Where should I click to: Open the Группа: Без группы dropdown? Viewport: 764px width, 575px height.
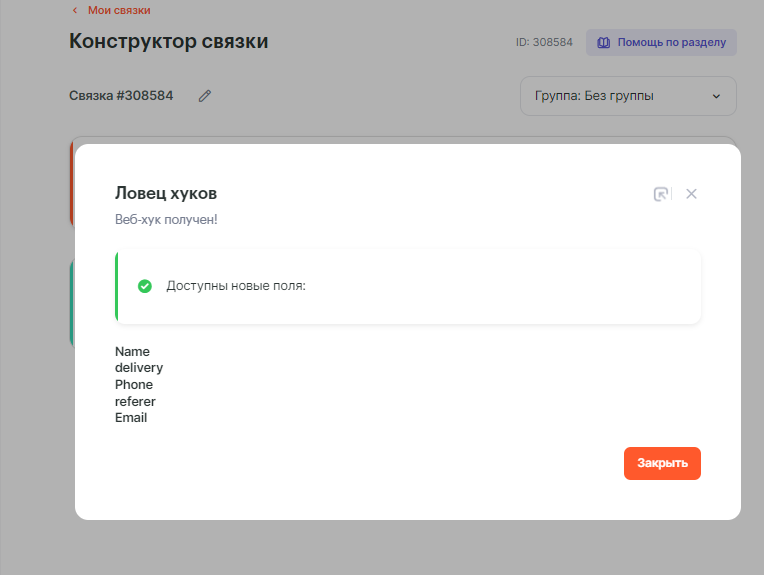(x=627, y=96)
